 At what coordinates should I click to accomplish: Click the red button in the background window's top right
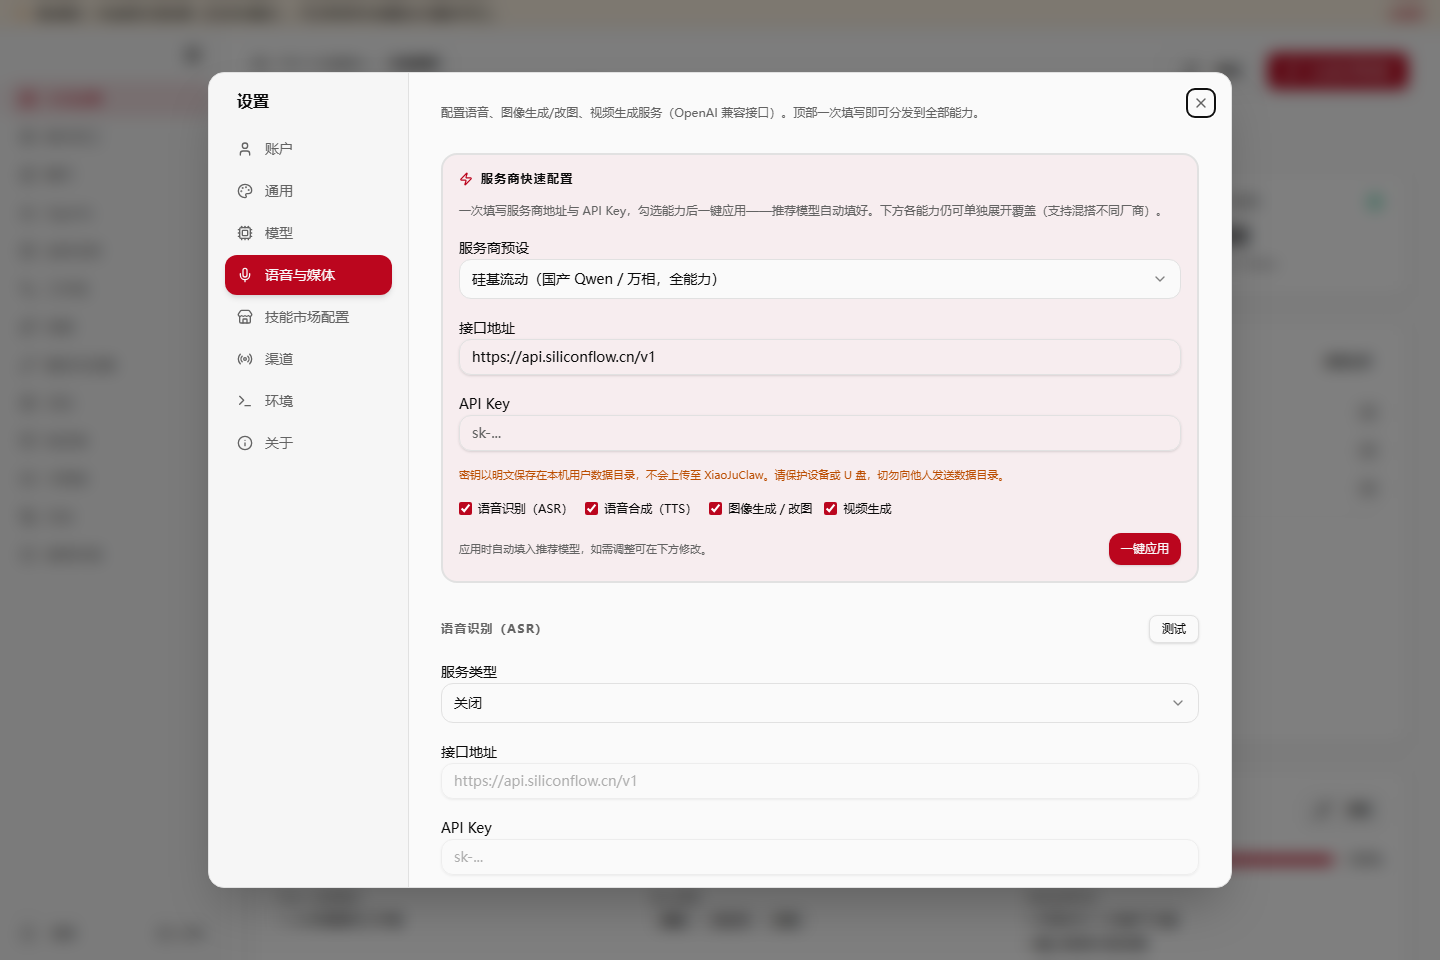tap(1338, 71)
